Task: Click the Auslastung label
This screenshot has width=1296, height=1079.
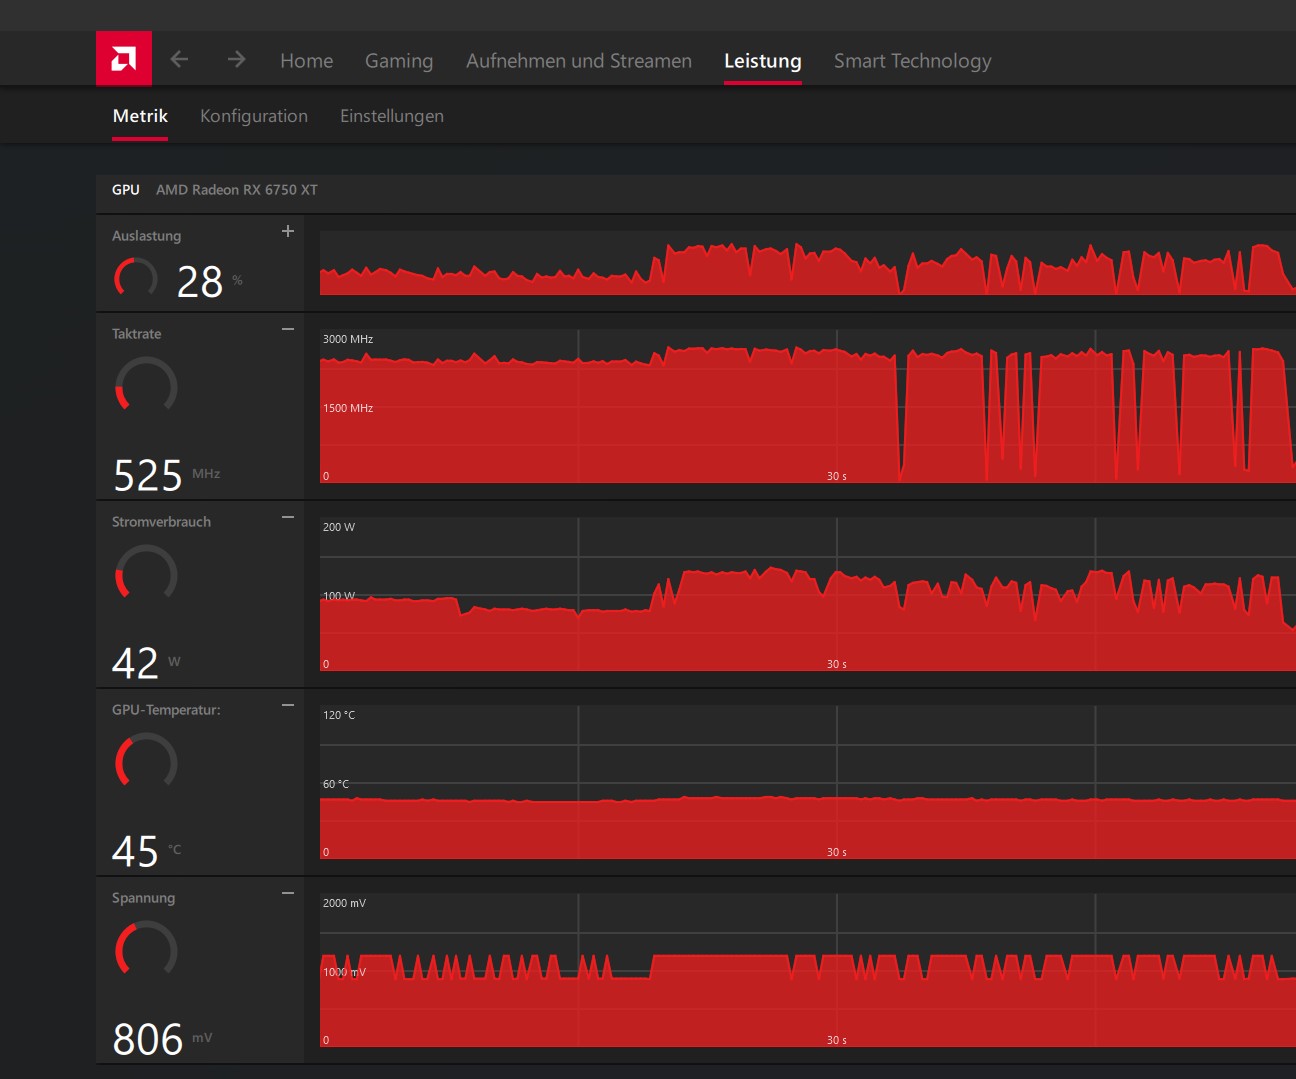Action: [146, 236]
